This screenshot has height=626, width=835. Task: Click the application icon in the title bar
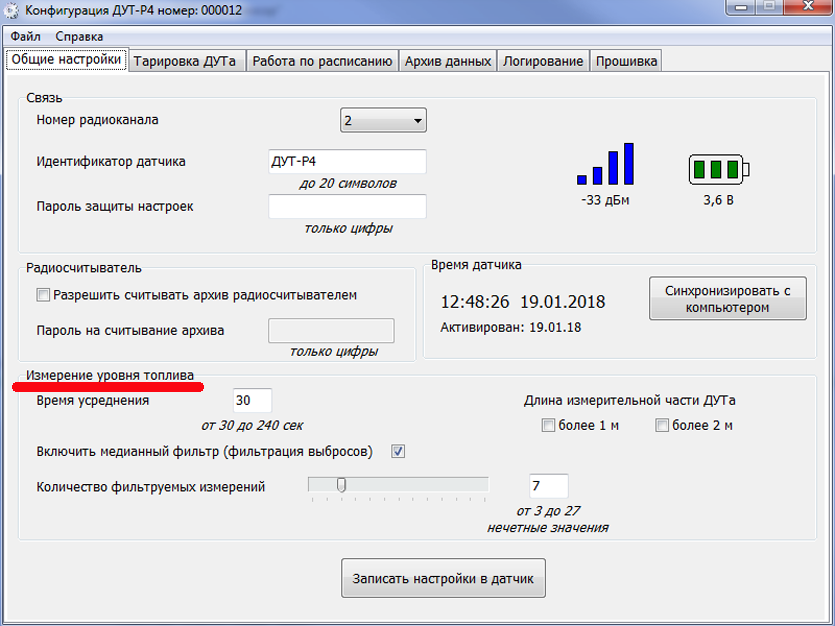(x=12, y=11)
